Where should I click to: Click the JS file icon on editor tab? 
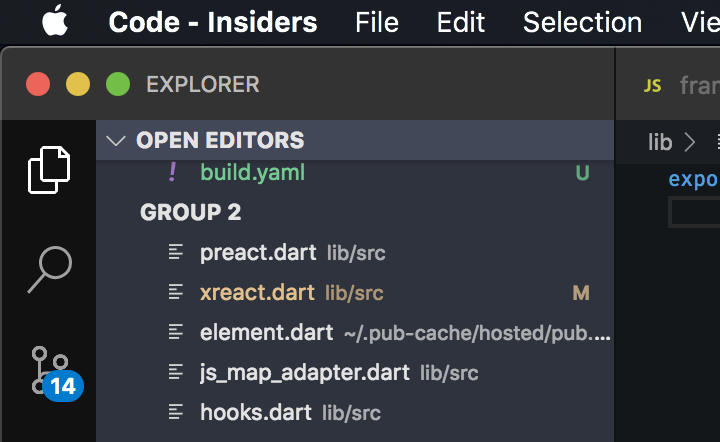tap(652, 86)
